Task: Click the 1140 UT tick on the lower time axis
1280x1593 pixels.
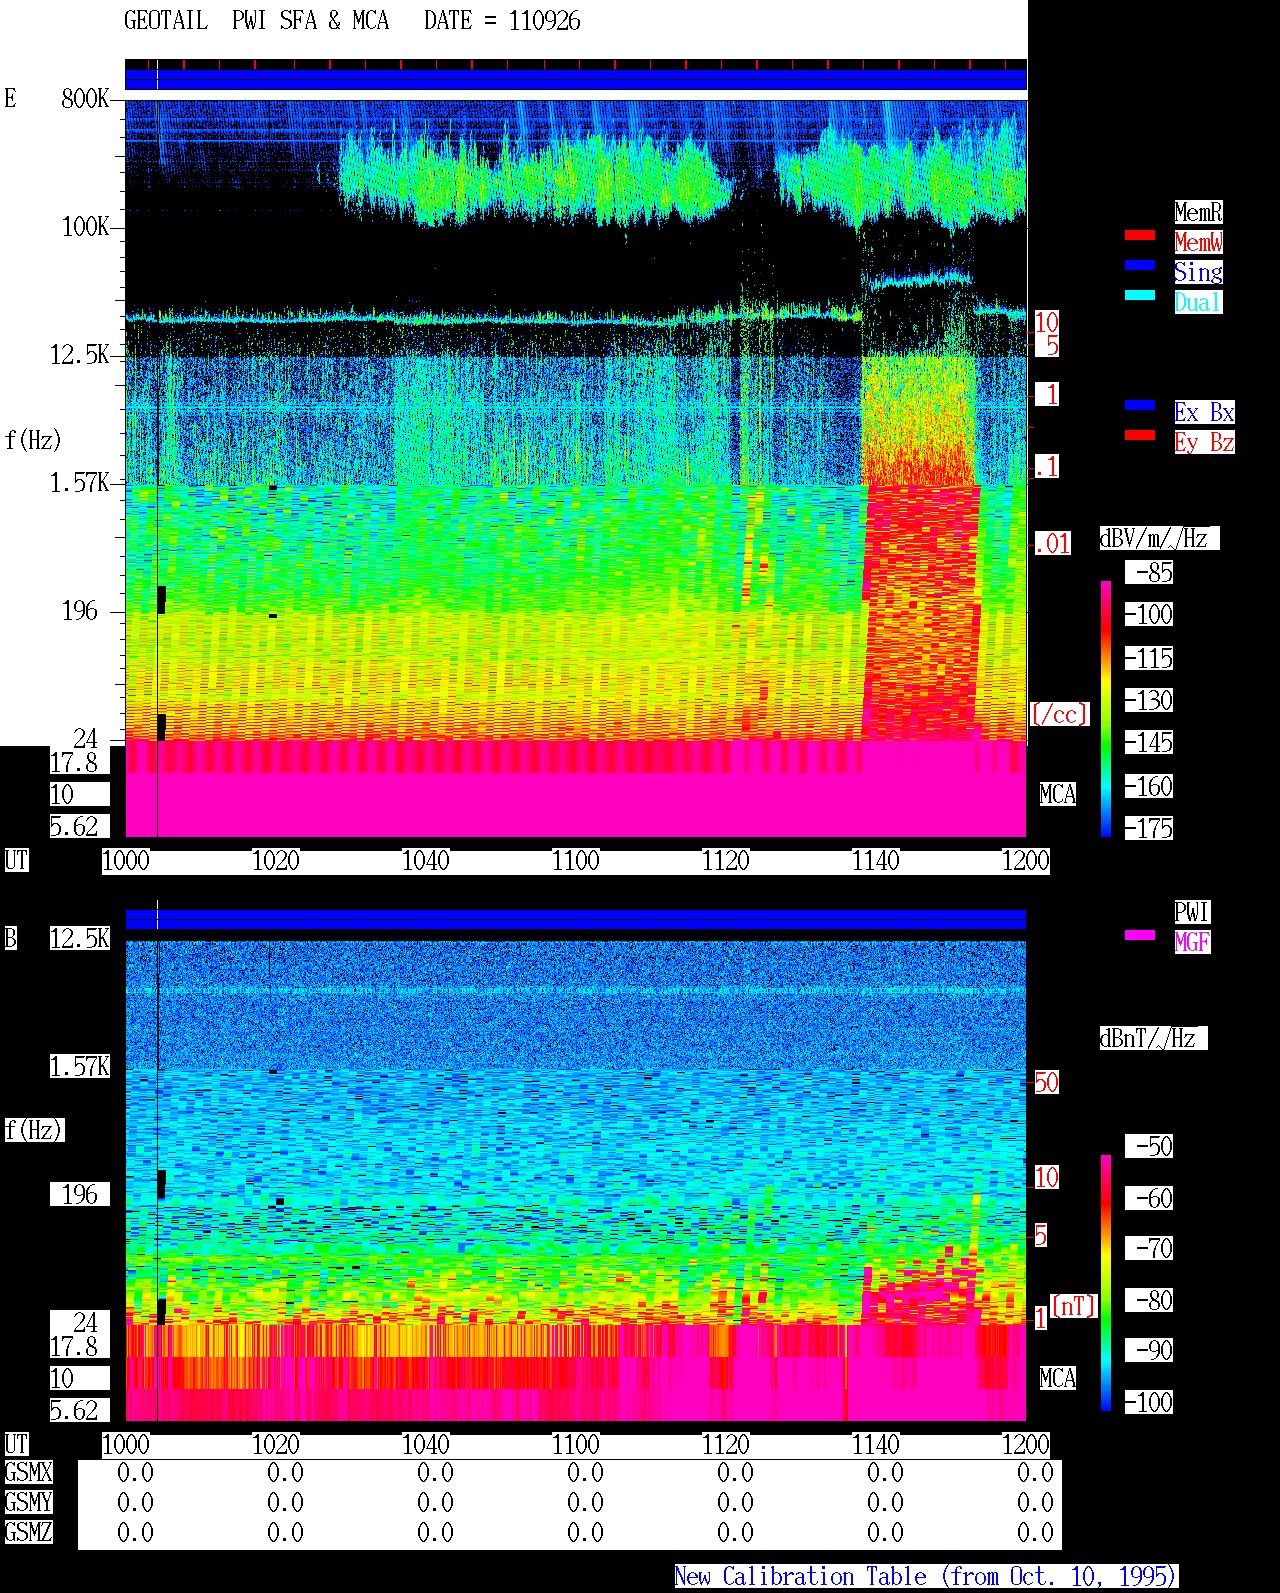Action: point(876,1445)
